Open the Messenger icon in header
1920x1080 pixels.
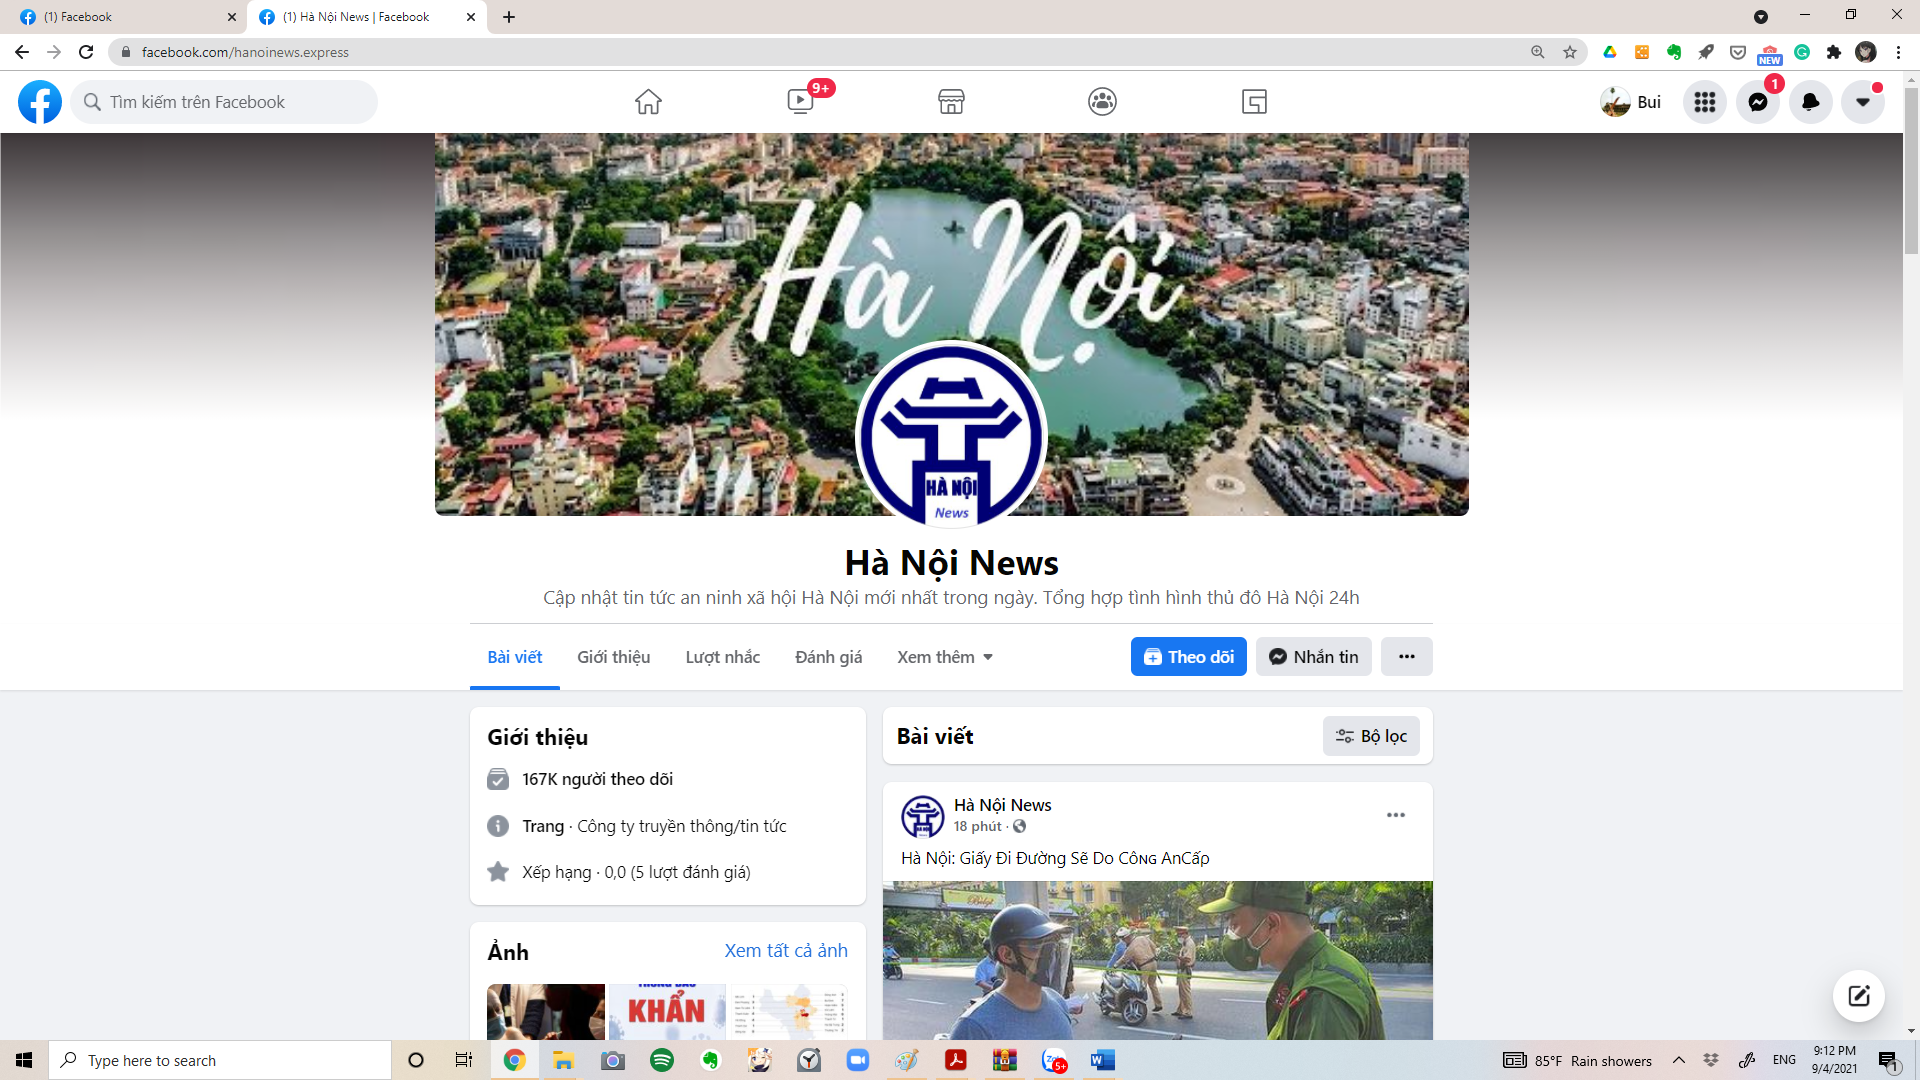click(1758, 102)
